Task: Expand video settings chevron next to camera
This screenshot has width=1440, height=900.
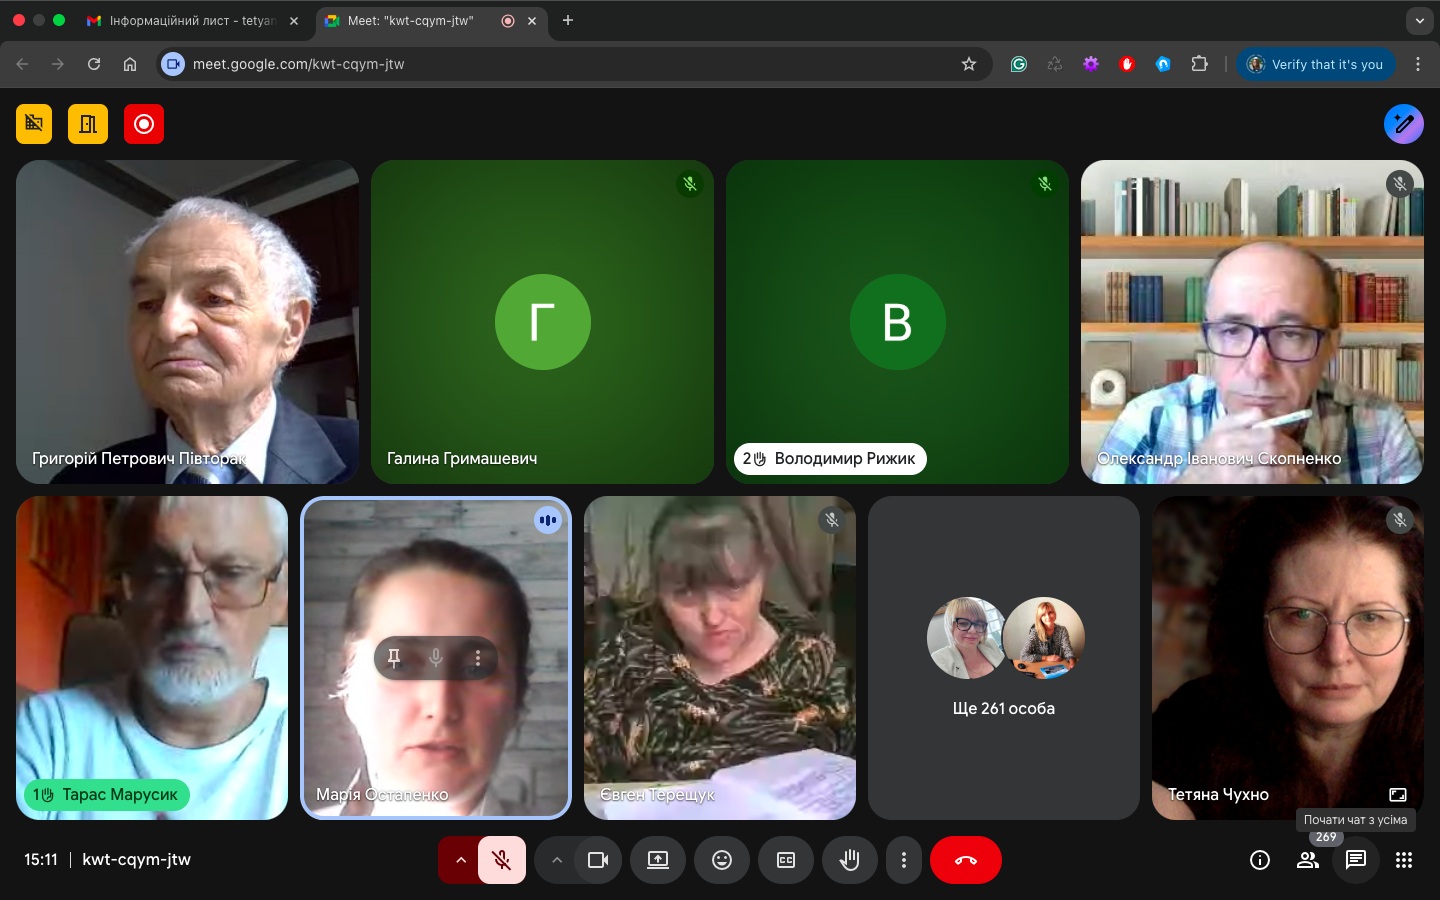Action: coord(557,860)
